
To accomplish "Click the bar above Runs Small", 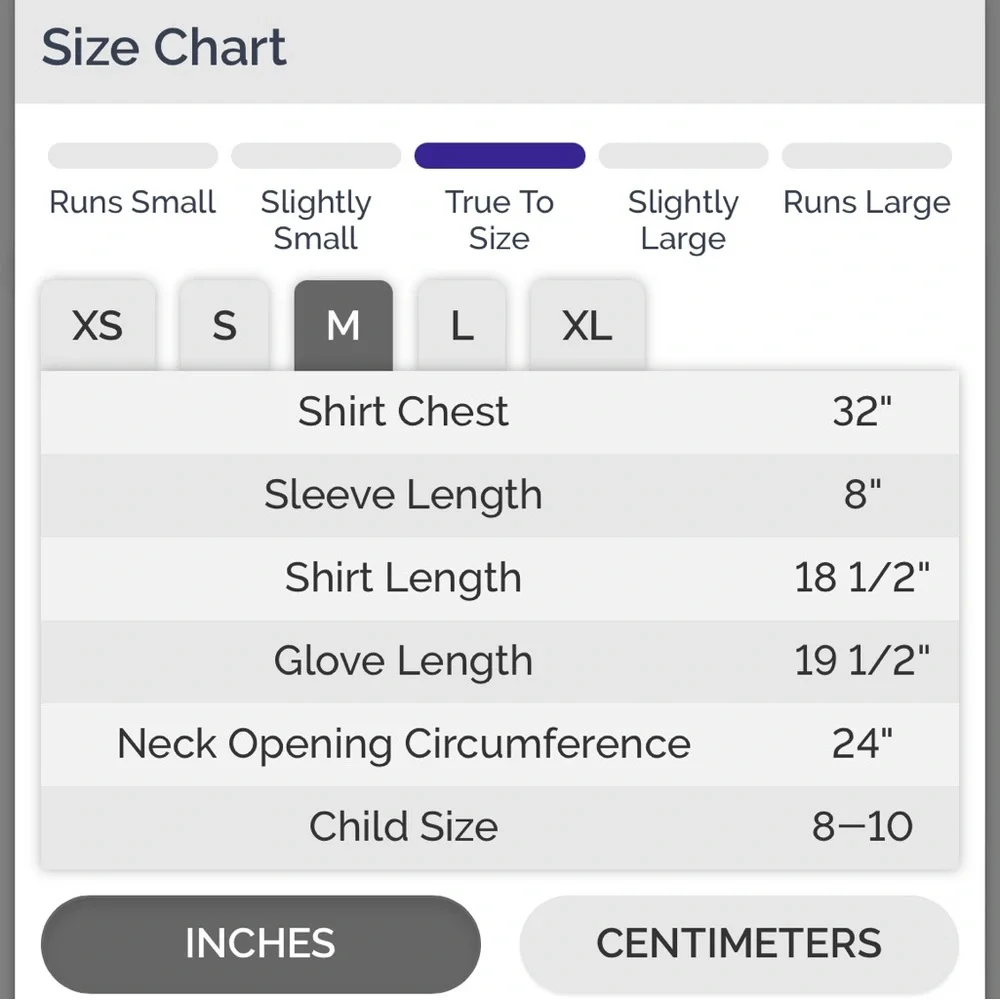I will pos(133,156).
